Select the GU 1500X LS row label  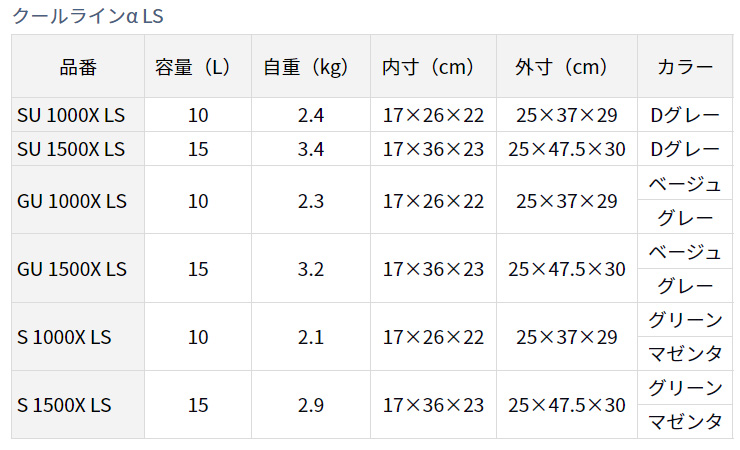tap(78, 268)
